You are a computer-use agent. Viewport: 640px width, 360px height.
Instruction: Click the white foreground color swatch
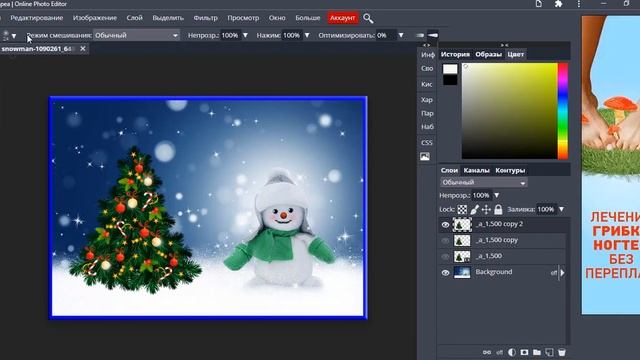(450, 69)
